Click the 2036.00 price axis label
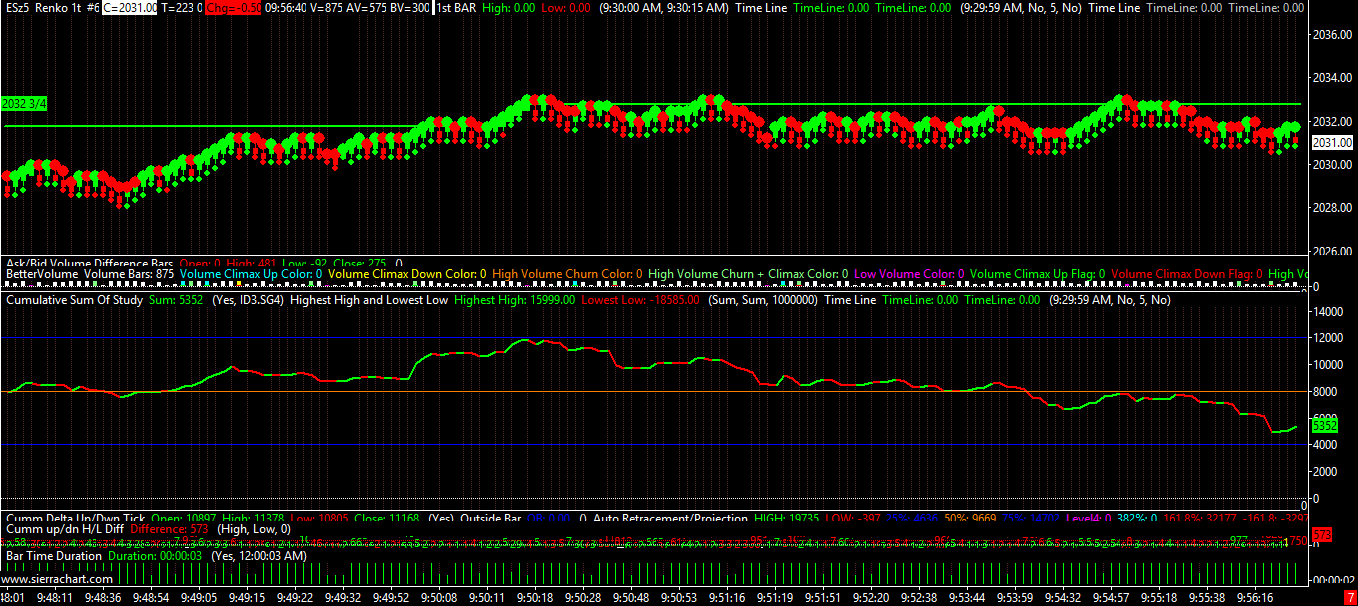The height and width of the screenshot is (606, 1358). coord(1332,35)
